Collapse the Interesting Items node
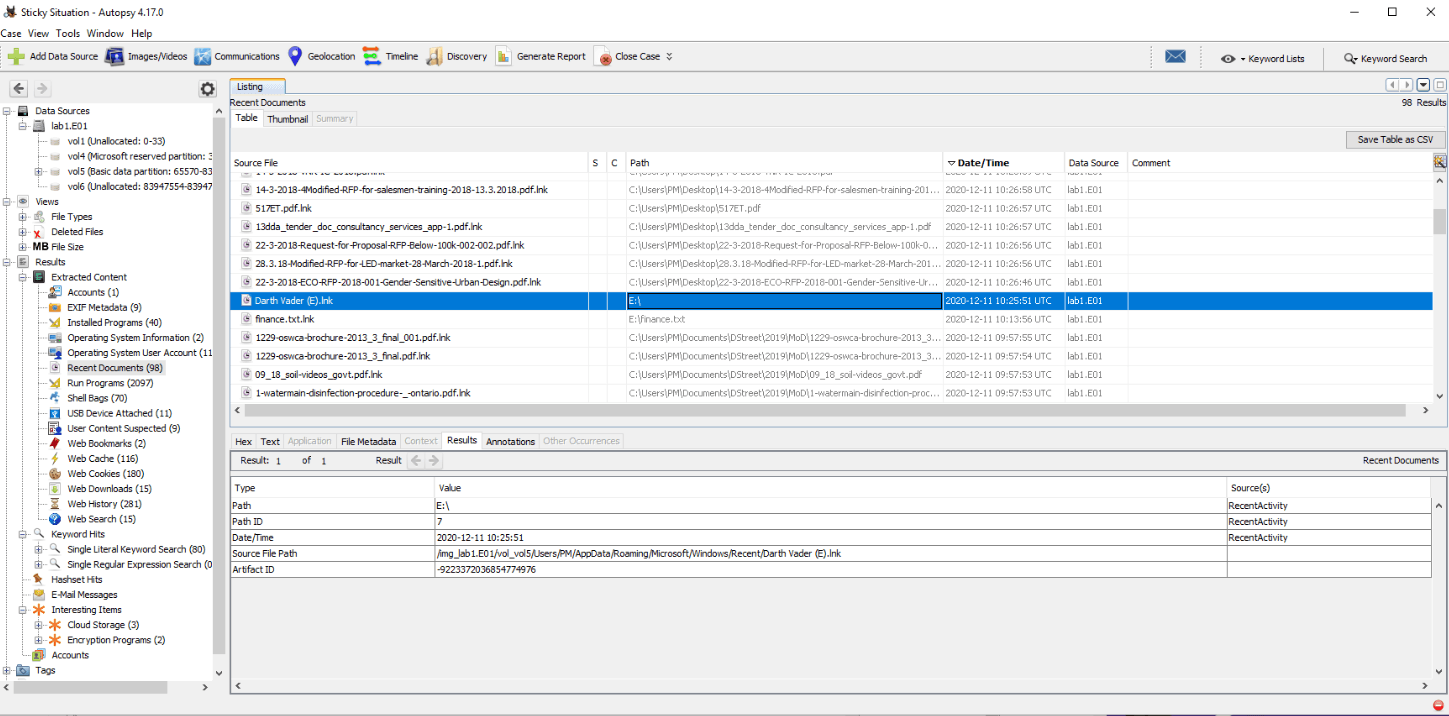This screenshot has height=716, width=1449. coord(23,610)
